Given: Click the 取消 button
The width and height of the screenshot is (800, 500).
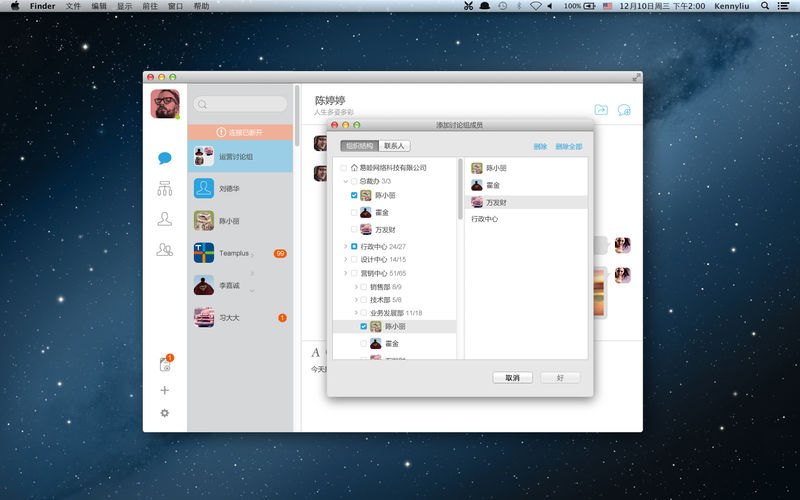Looking at the screenshot, I should 512,377.
